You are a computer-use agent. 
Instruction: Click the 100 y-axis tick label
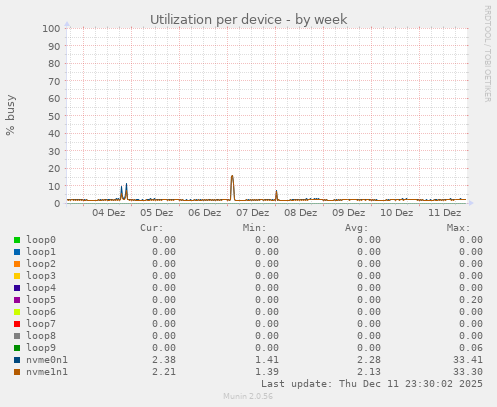(x=51, y=28)
